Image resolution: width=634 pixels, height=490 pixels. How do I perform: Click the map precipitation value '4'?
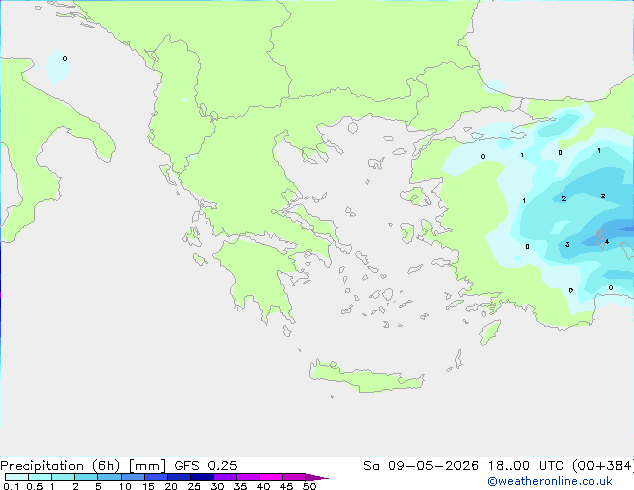click(x=607, y=241)
